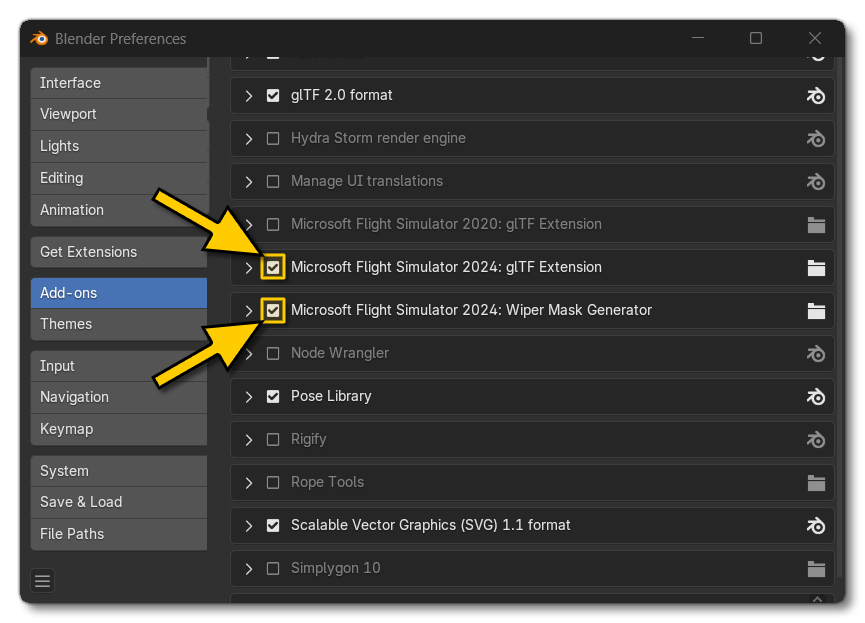Screen dimensions: 865x623
Task: Disable the Pose Library add-on checkbox
Action: tap(273, 396)
